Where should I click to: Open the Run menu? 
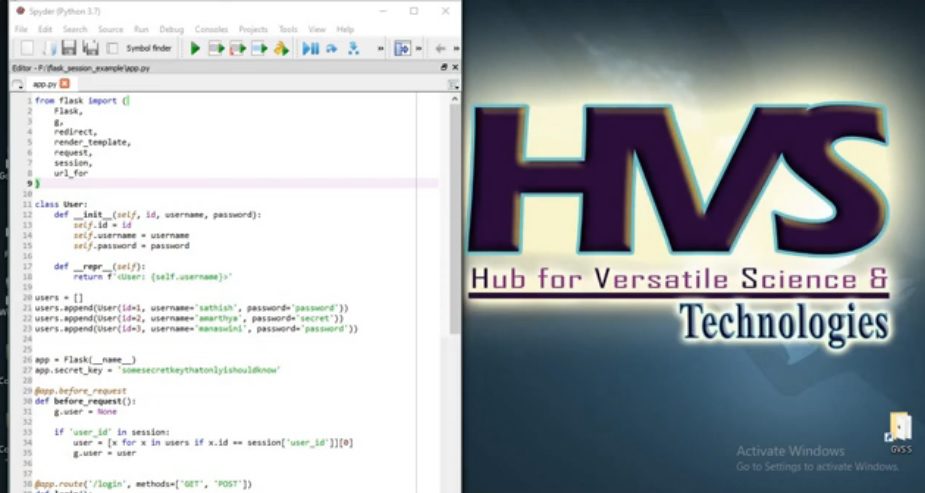tap(141, 29)
